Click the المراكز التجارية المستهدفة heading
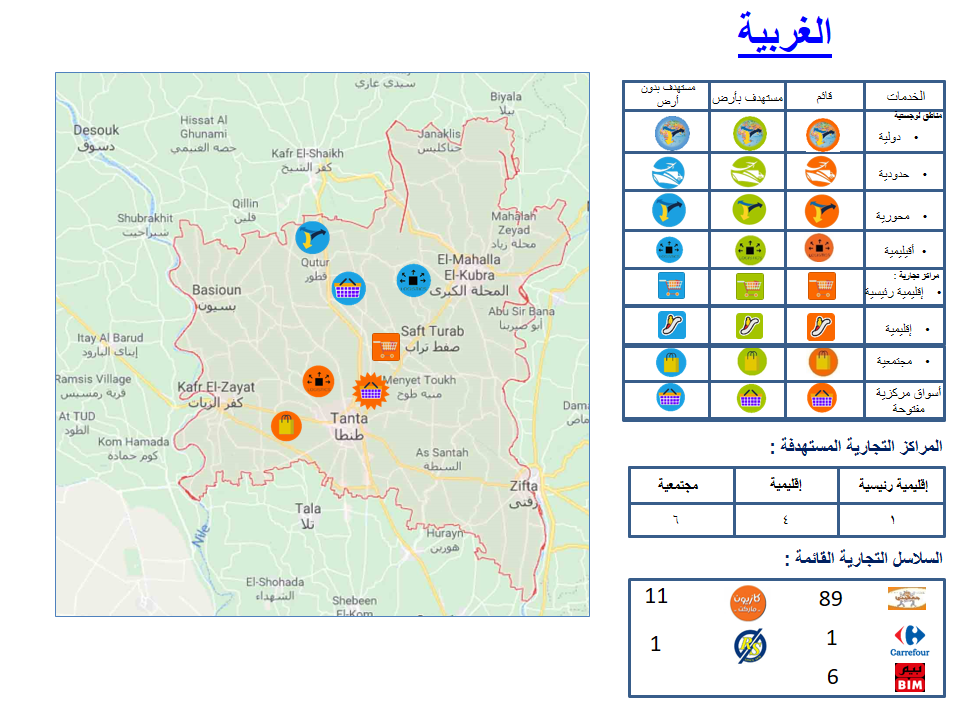Viewport: 960px width, 720px height. pyautogui.click(x=856, y=446)
